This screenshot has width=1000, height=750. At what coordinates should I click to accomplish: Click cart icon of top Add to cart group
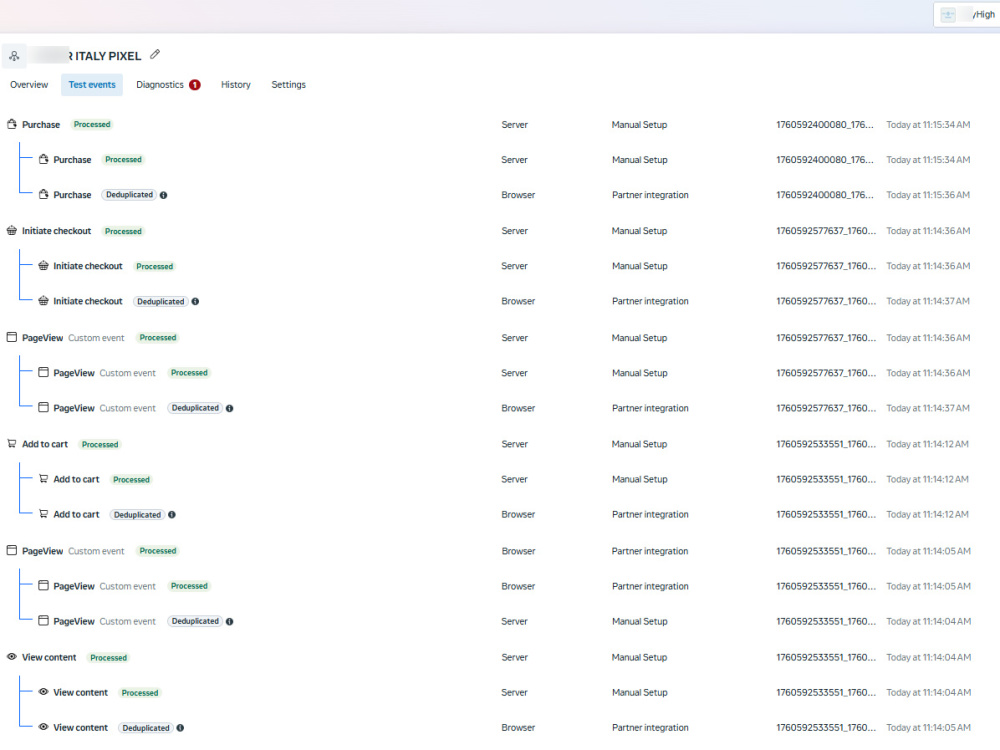tap(11, 444)
